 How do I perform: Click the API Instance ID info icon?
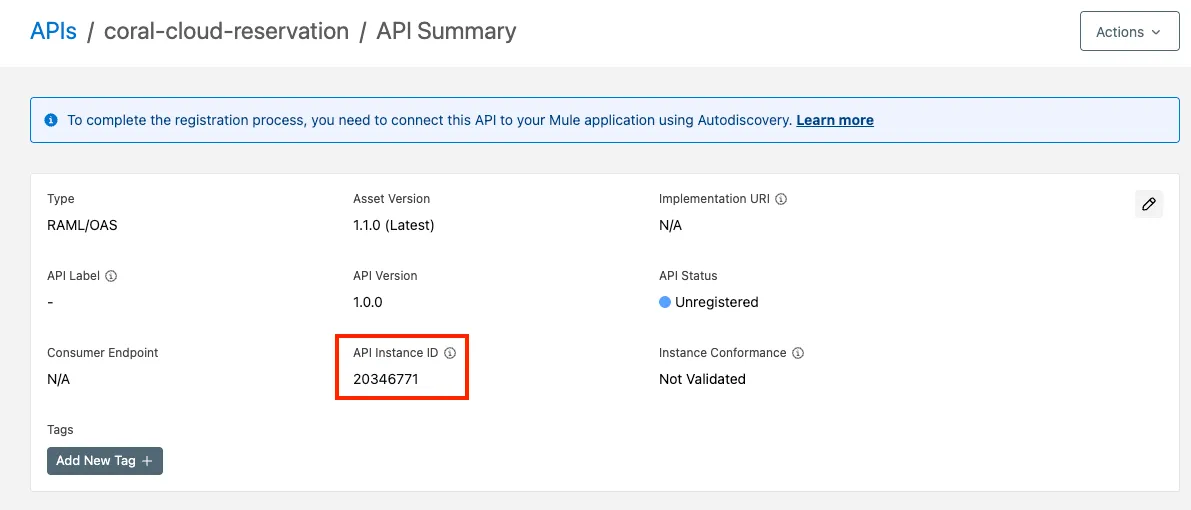click(450, 353)
